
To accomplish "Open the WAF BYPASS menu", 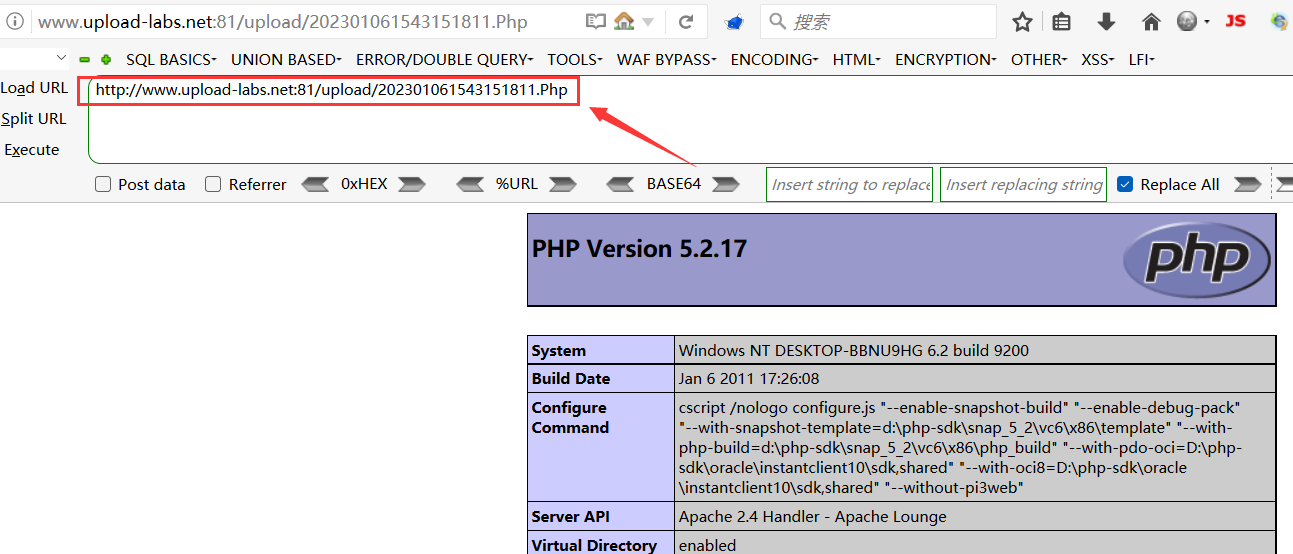I will [666, 60].
